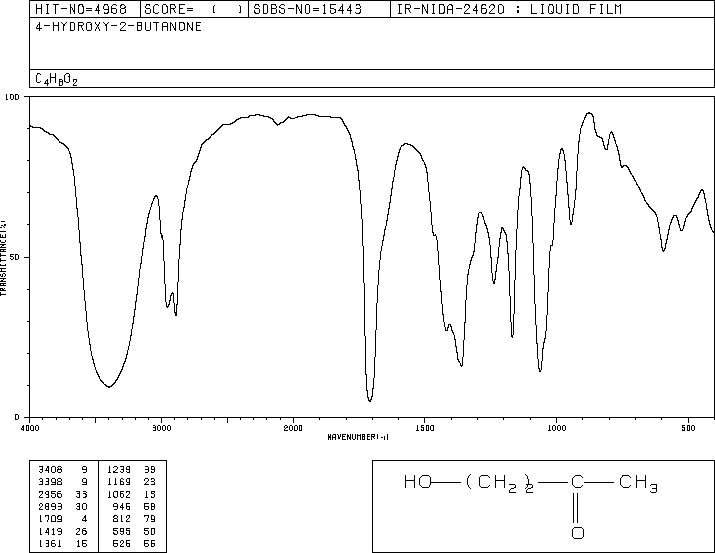Click the carbonyl C atom in the structure
Screen dimensions: 715x553
(577, 482)
